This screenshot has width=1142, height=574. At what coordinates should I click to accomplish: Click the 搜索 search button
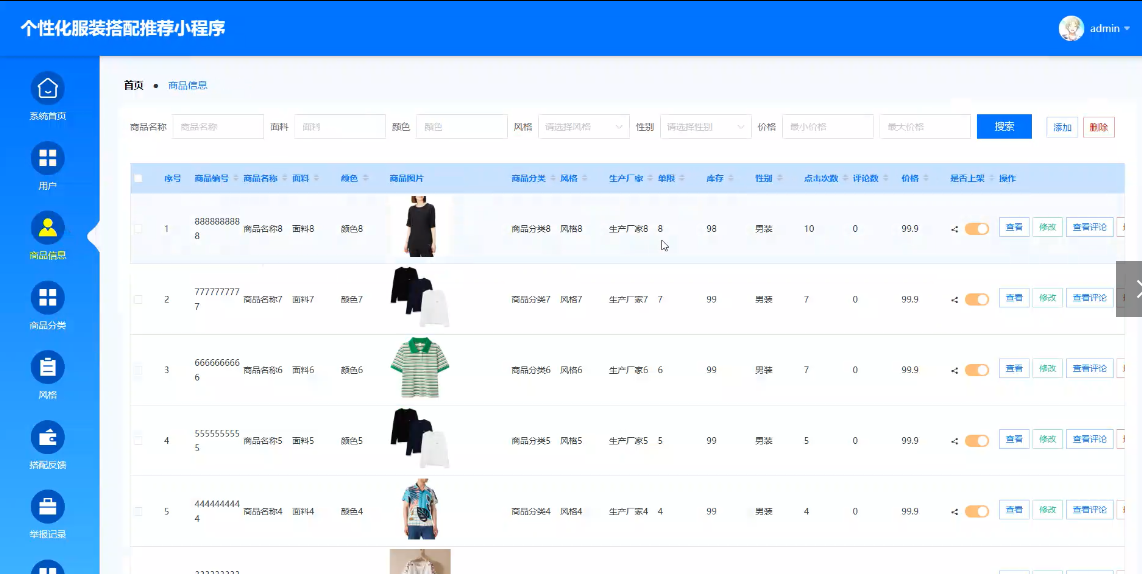click(x=1004, y=127)
